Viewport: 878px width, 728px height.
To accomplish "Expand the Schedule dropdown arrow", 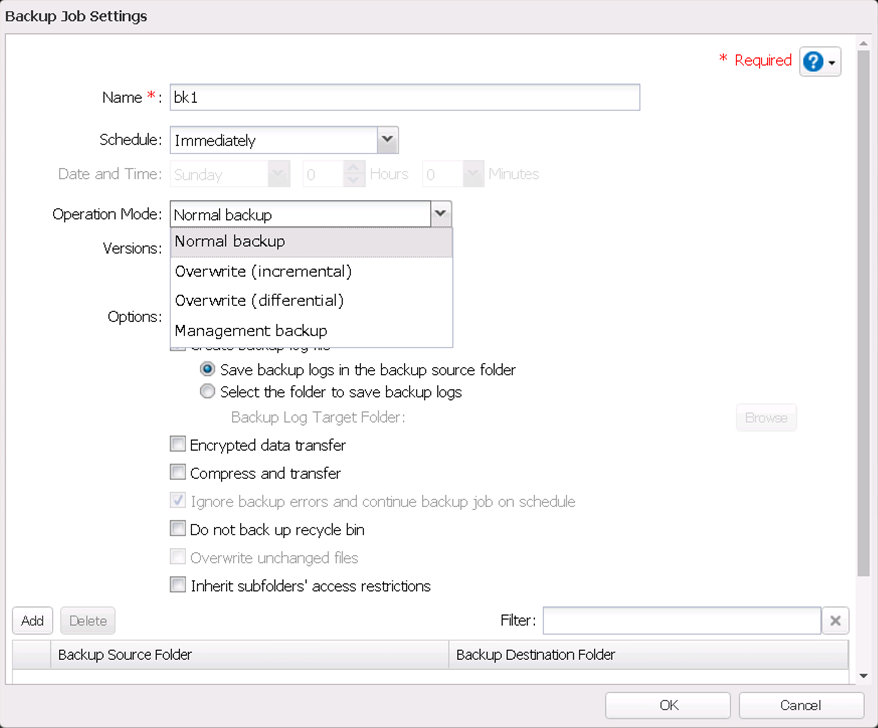I will point(388,140).
